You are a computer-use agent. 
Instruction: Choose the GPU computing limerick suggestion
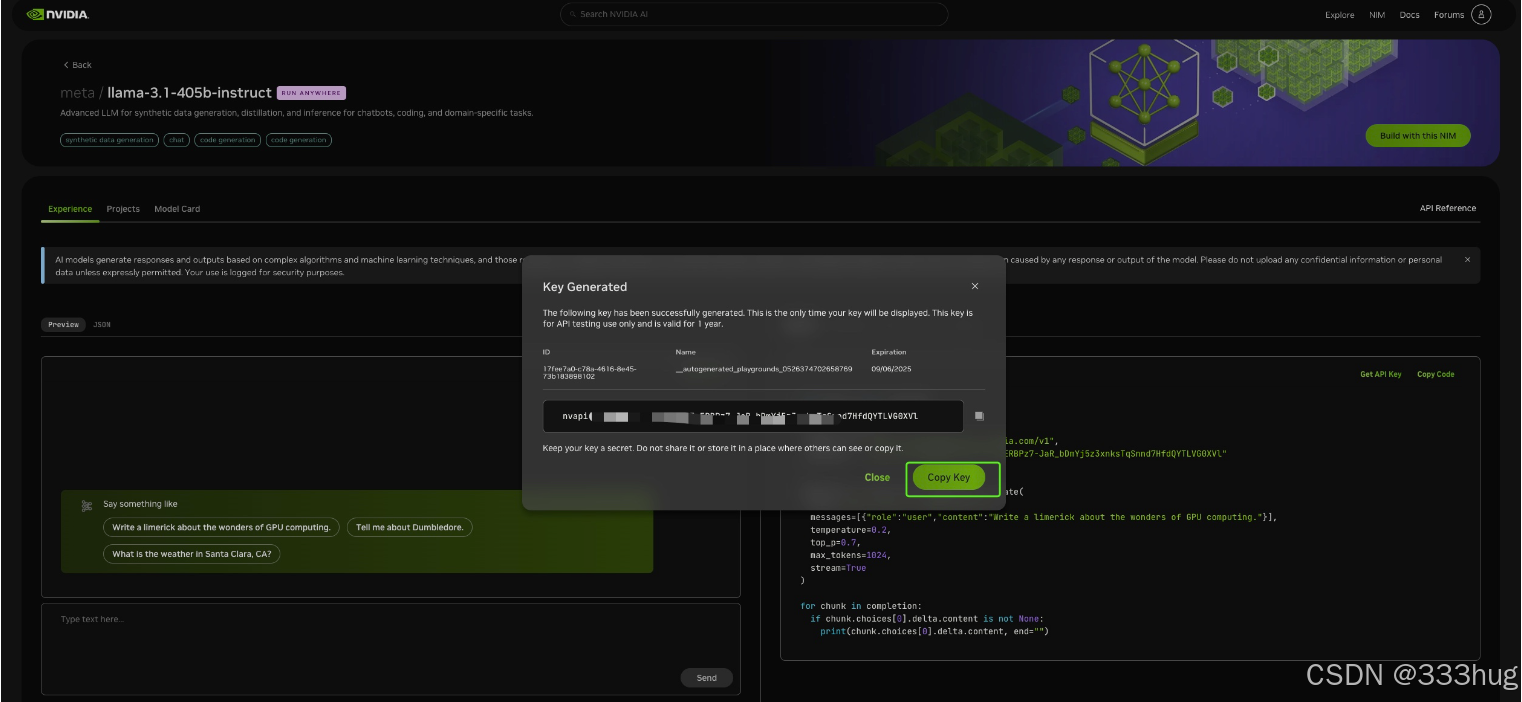(x=221, y=527)
